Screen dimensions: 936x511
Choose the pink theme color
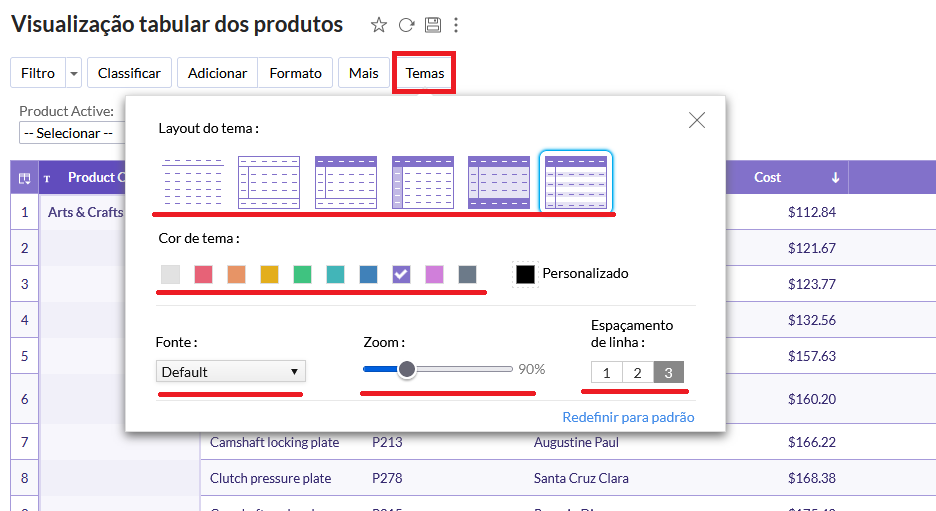coord(435,275)
